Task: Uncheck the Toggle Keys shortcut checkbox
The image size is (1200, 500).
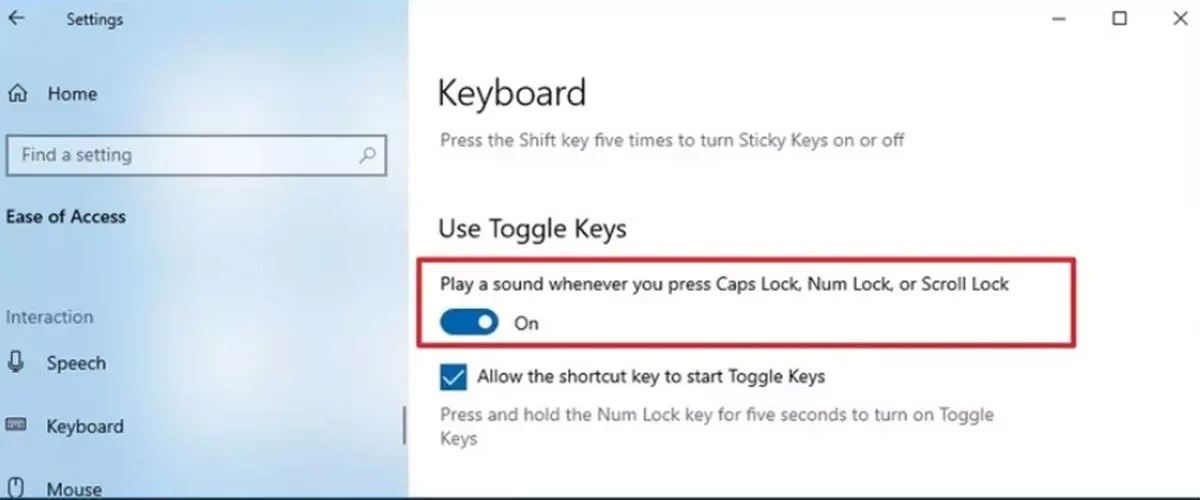Action: (x=453, y=377)
